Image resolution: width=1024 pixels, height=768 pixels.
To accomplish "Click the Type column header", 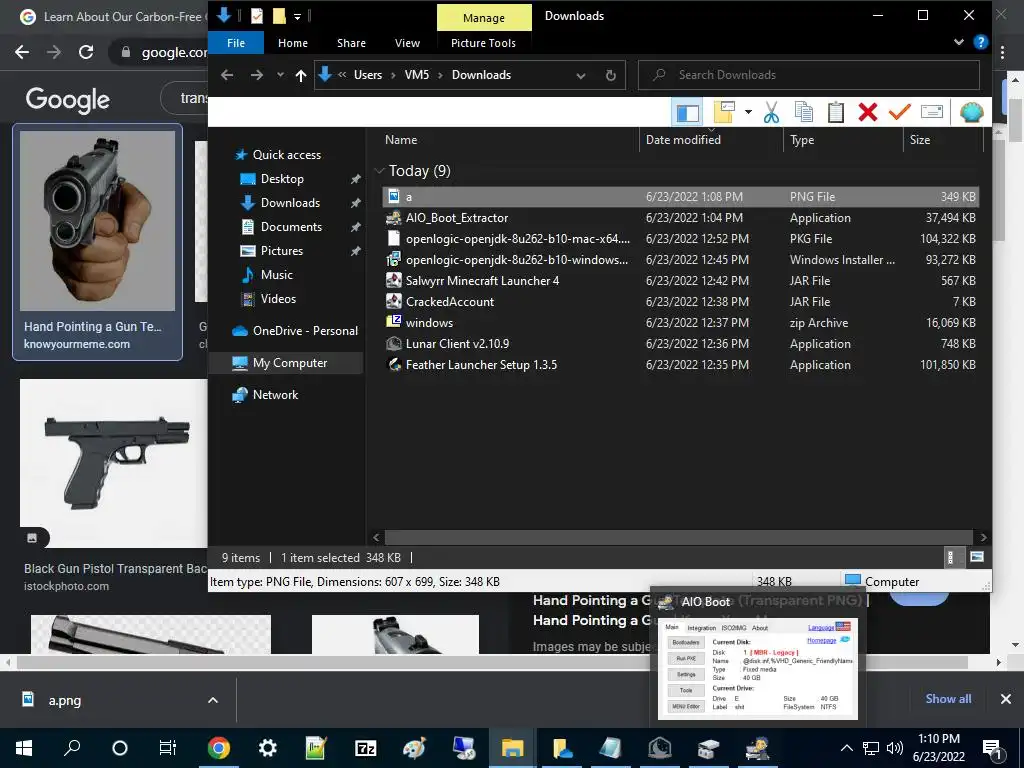I will click(x=802, y=140).
